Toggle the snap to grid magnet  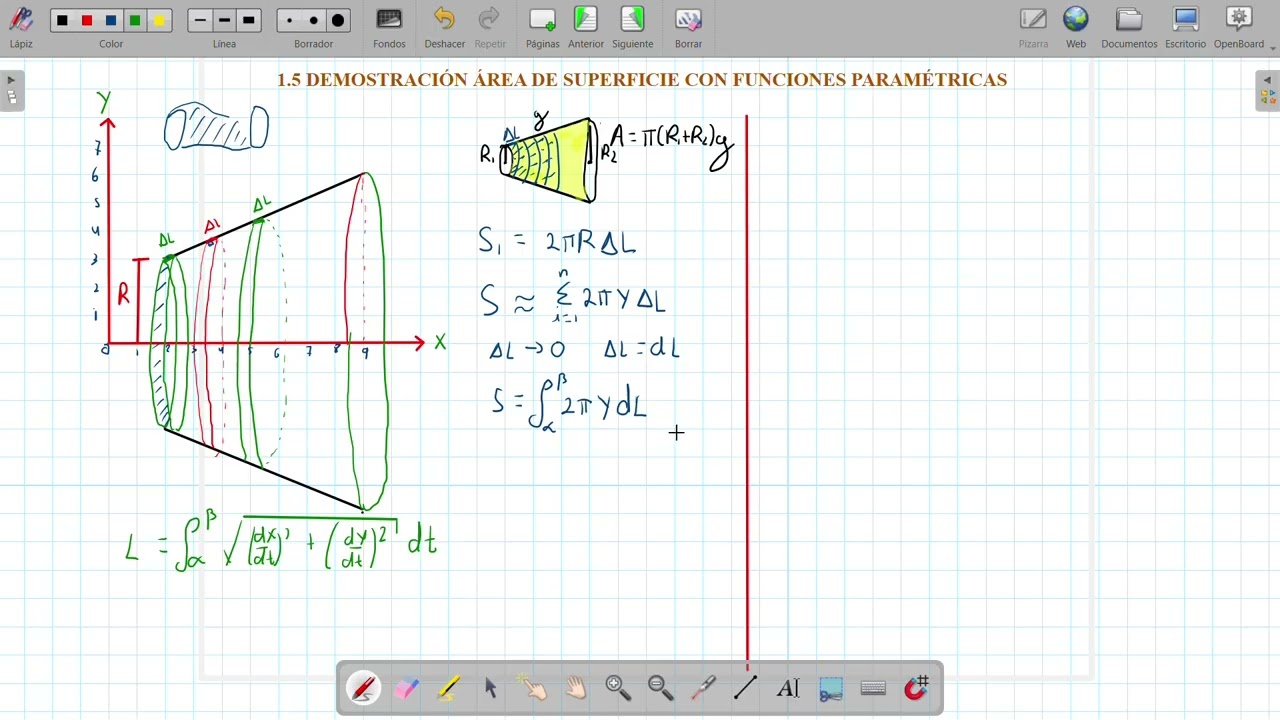point(916,688)
